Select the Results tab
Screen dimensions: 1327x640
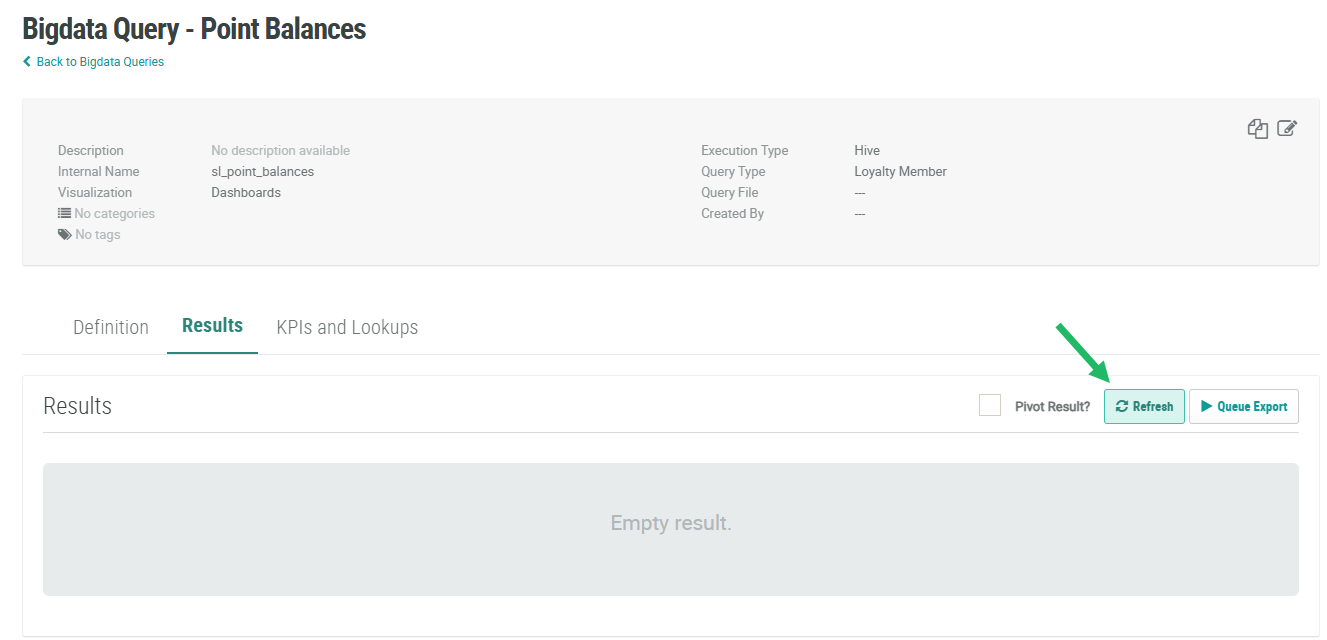coord(212,326)
